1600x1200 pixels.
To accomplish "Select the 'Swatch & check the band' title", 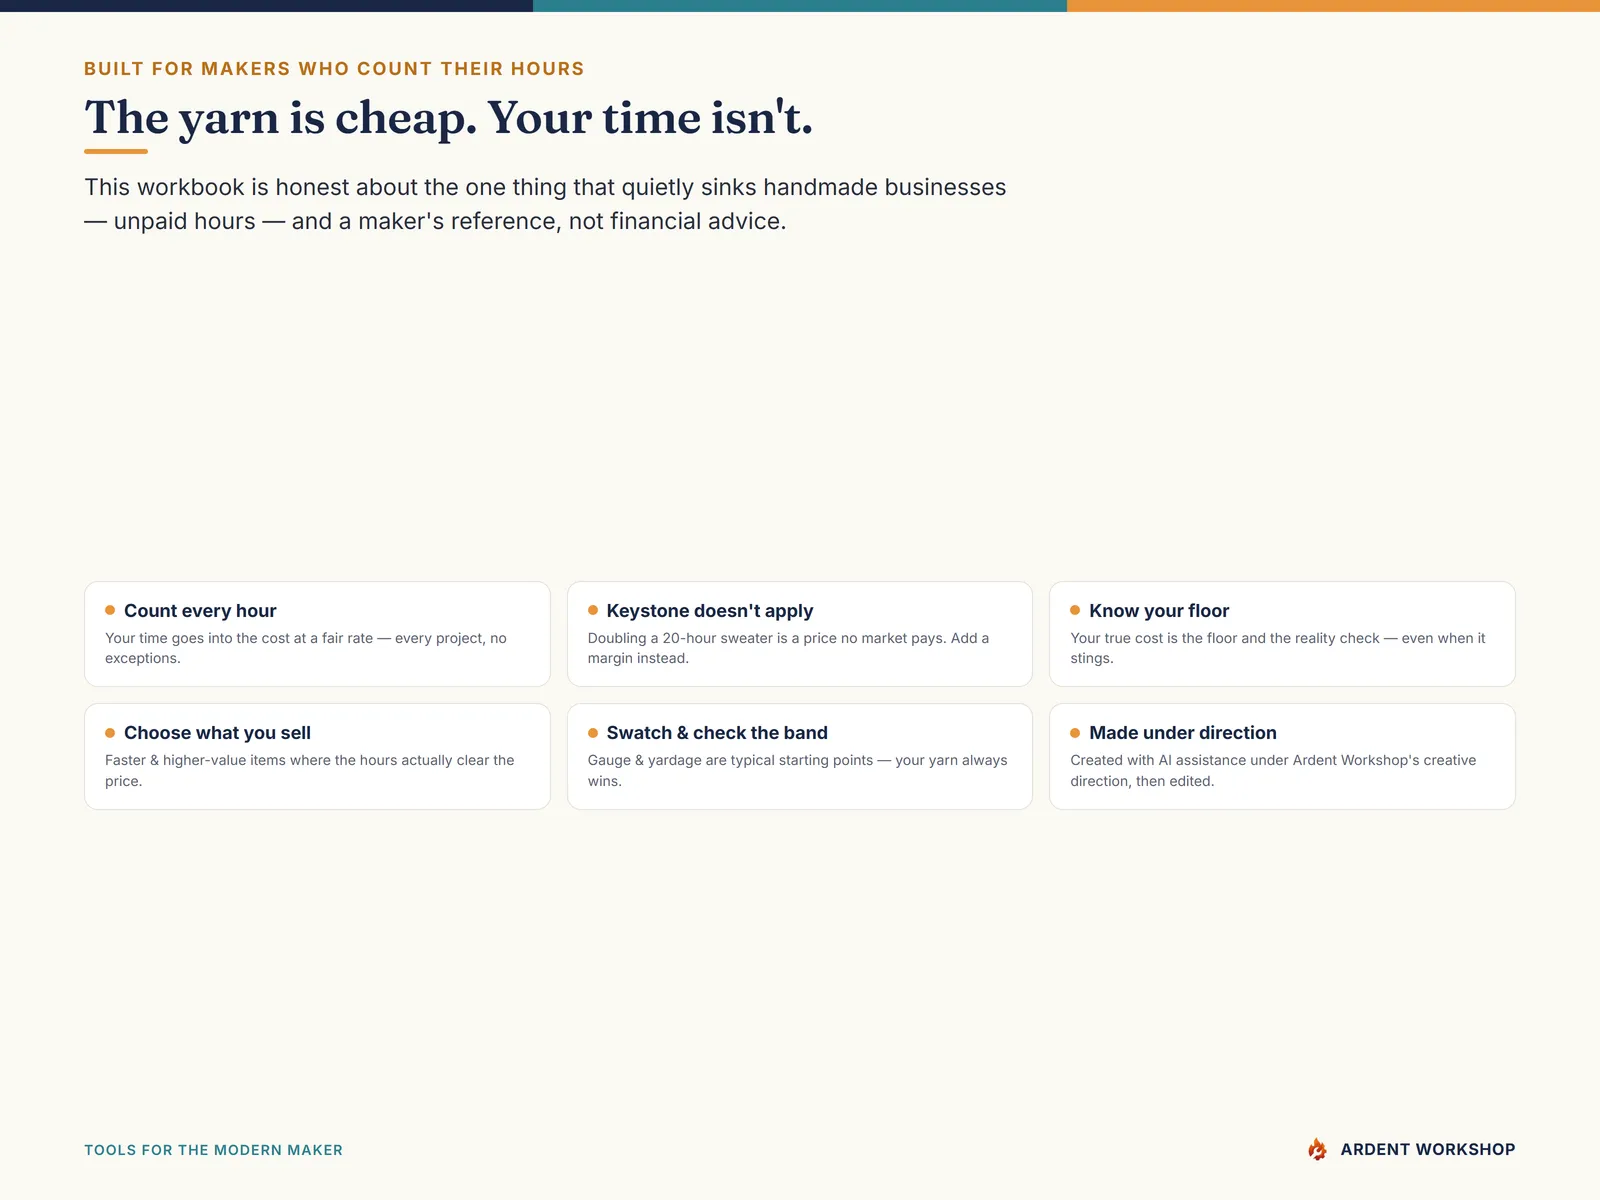I will click(x=717, y=733).
